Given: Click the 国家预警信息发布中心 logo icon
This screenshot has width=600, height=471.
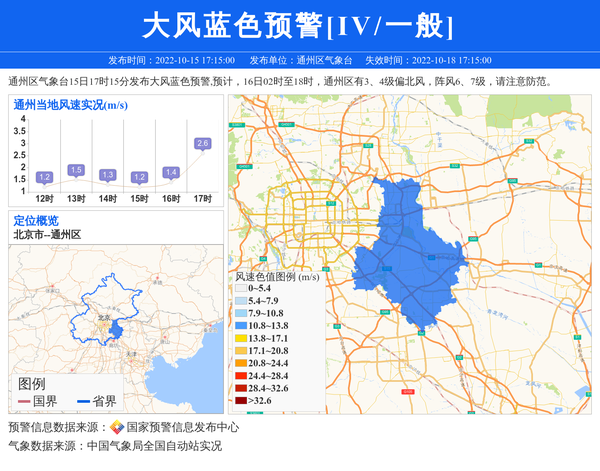Looking at the screenshot, I should 117,427.
